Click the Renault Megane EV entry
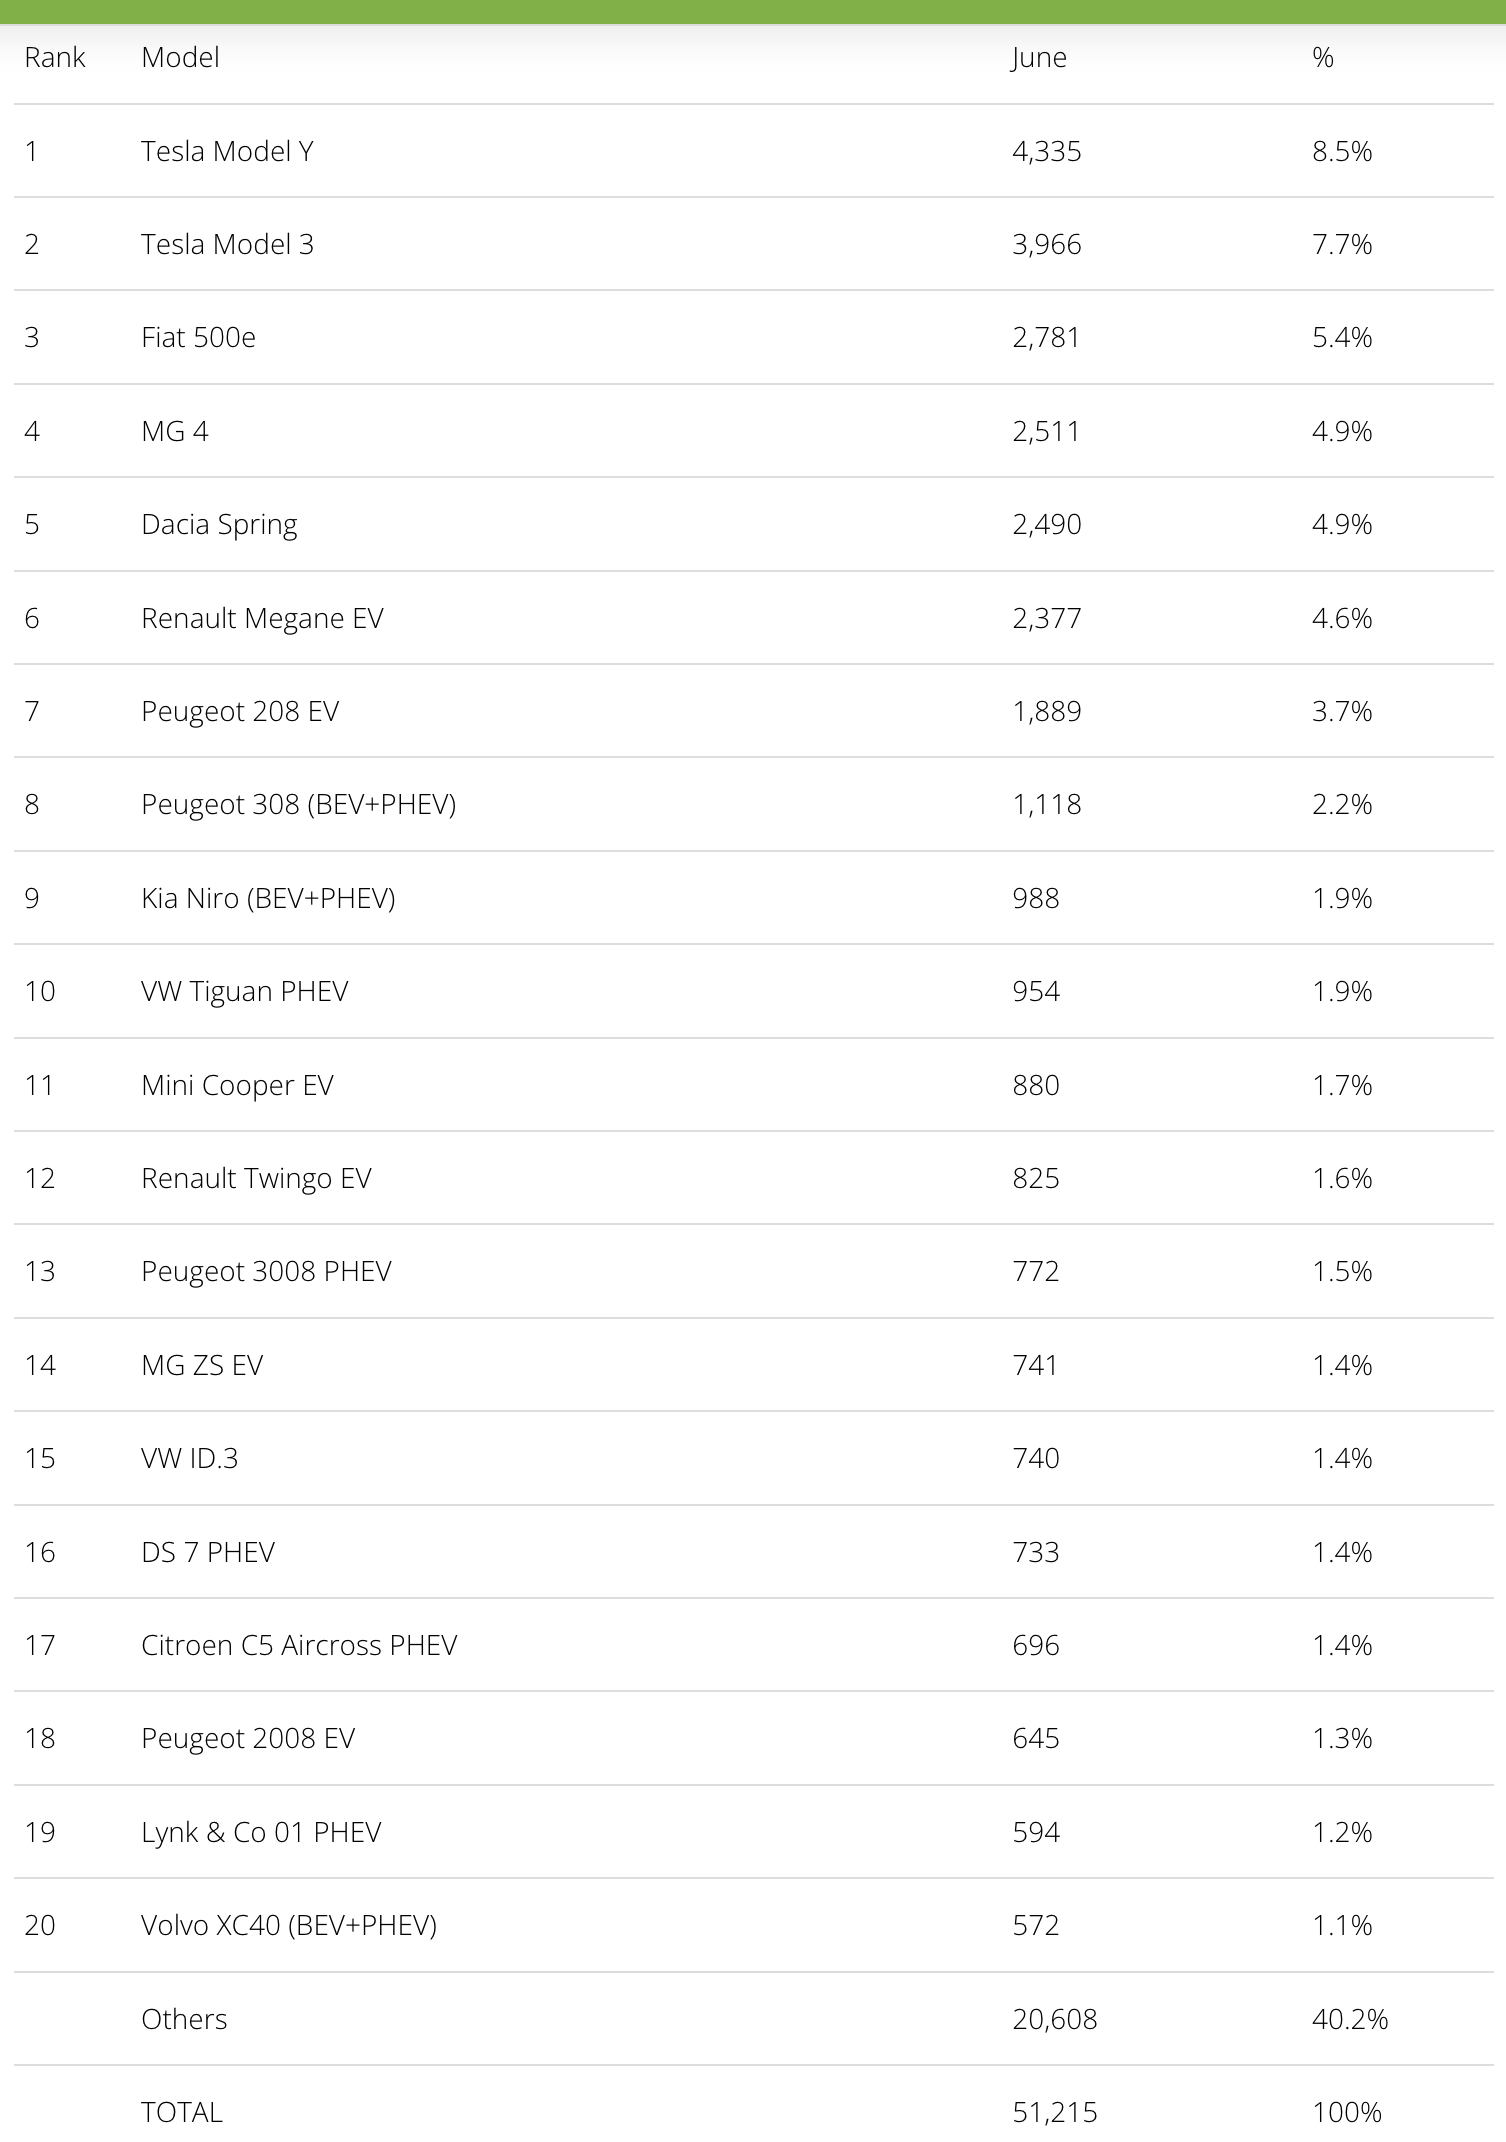Viewport: 1506px width, 2142px height. tap(262, 618)
